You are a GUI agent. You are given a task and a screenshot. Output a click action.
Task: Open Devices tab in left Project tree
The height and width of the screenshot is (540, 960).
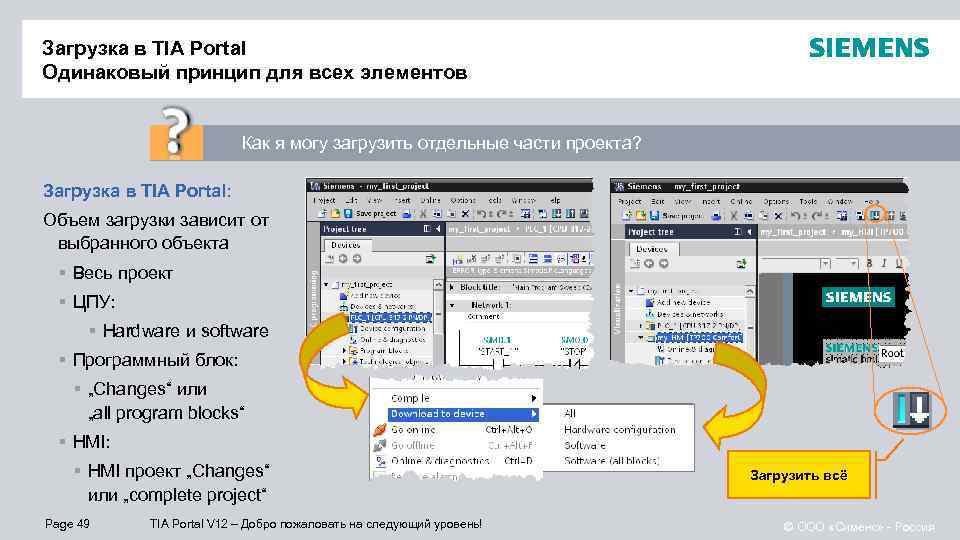click(x=345, y=245)
